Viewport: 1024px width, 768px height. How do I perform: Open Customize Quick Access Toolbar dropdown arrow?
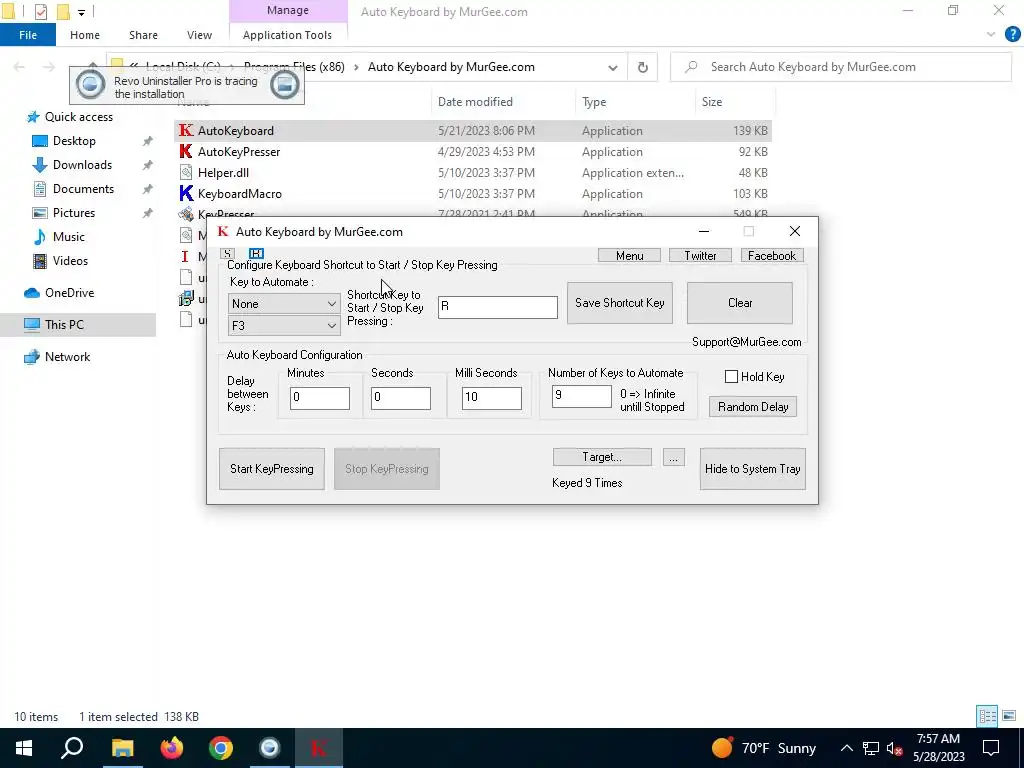tap(82, 12)
